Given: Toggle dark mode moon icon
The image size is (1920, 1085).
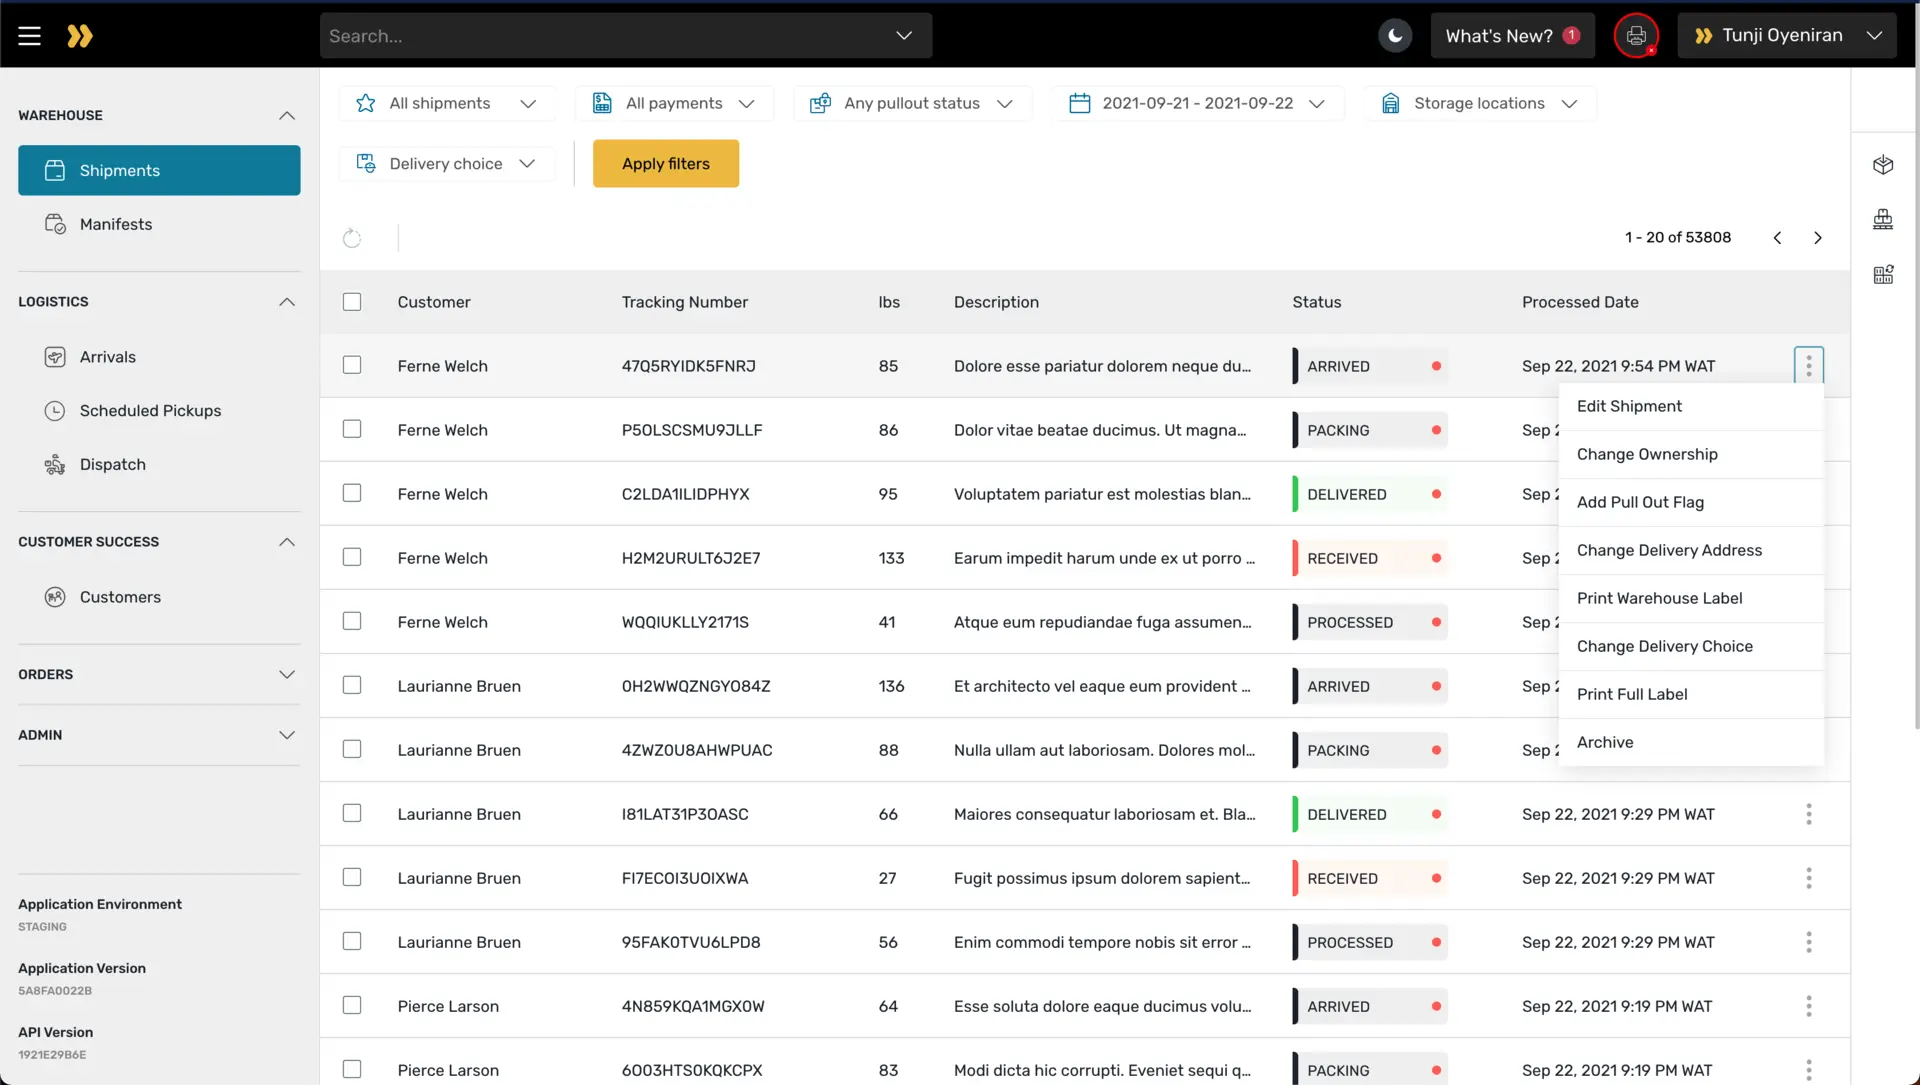Looking at the screenshot, I should (1395, 36).
